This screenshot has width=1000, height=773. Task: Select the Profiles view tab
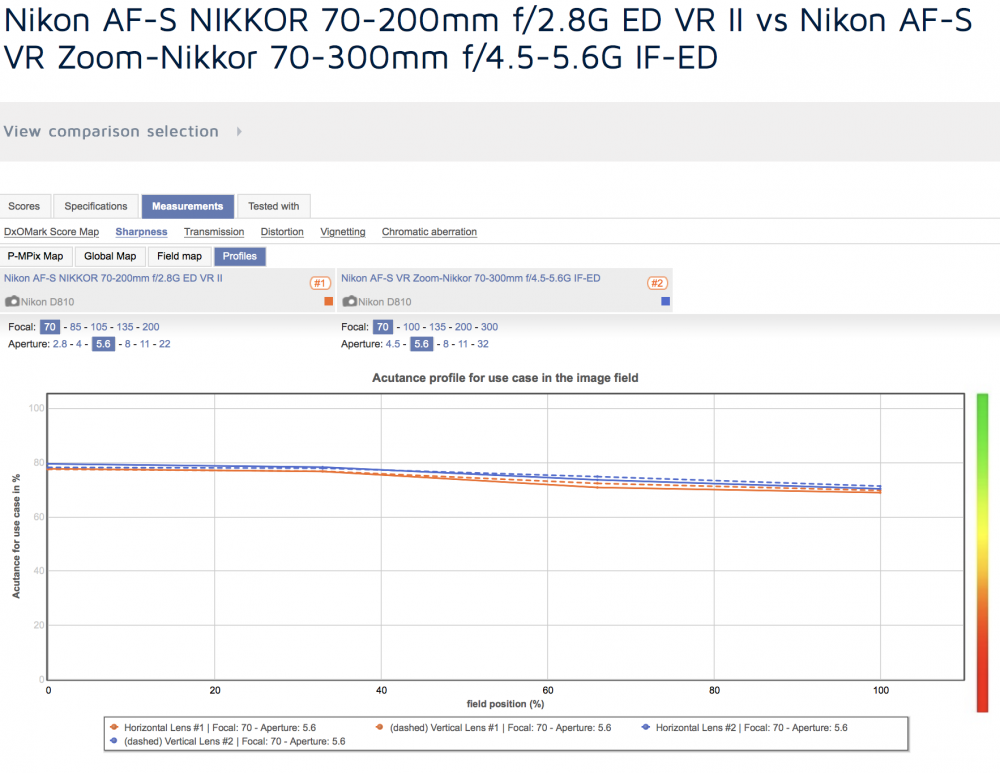pyautogui.click(x=240, y=256)
